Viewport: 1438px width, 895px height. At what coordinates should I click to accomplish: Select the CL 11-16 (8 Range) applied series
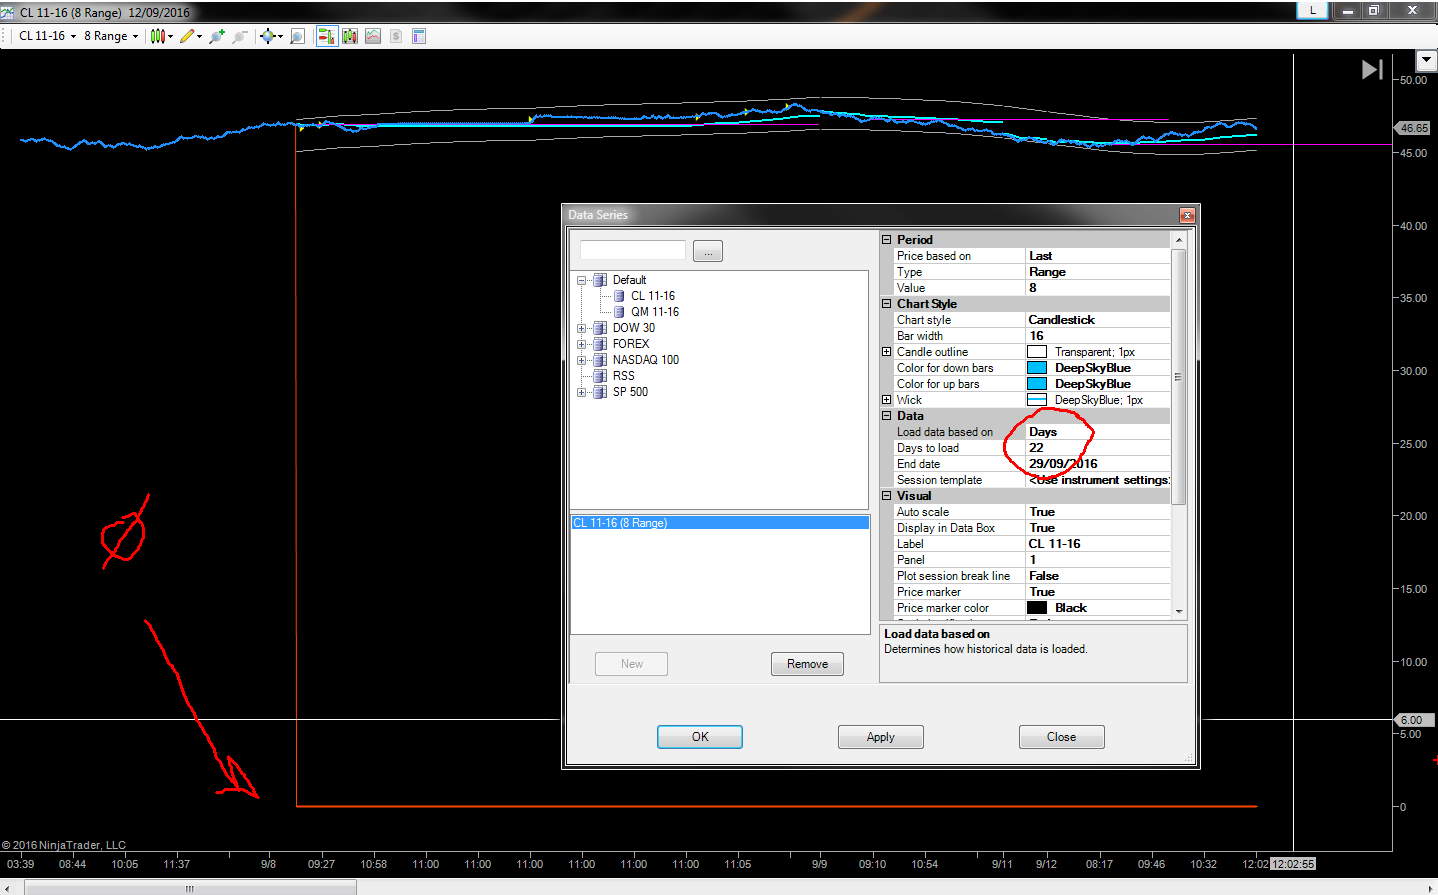[720, 523]
